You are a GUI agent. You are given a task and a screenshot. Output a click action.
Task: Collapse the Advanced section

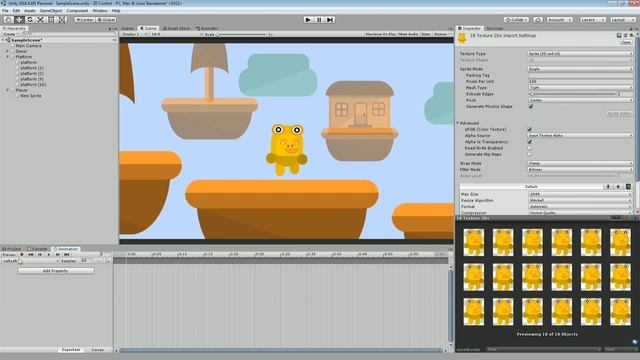point(458,123)
